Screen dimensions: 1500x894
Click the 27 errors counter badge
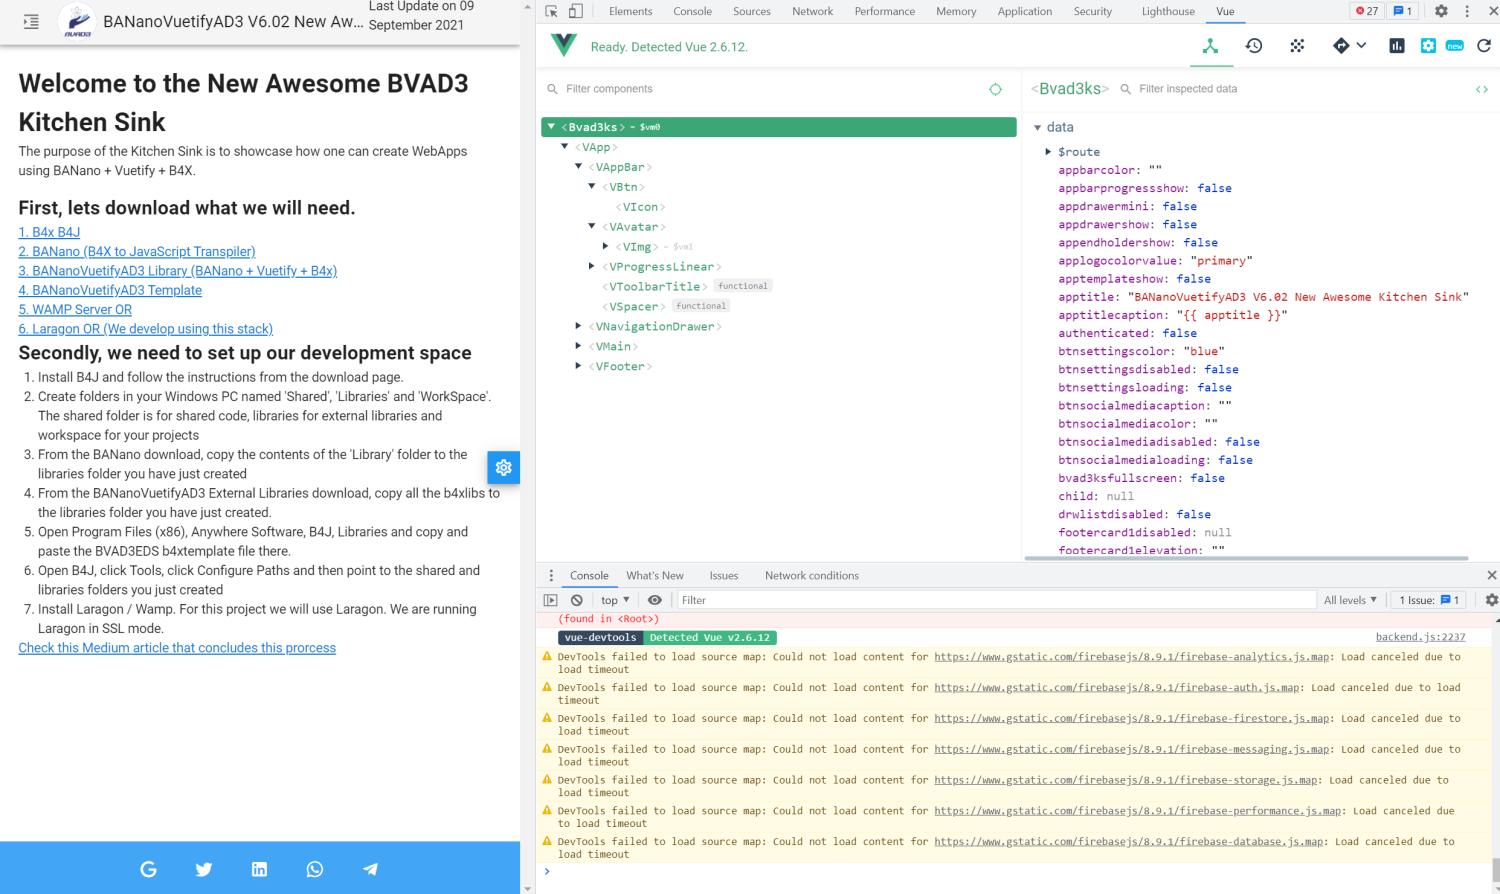click(x=1367, y=11)
